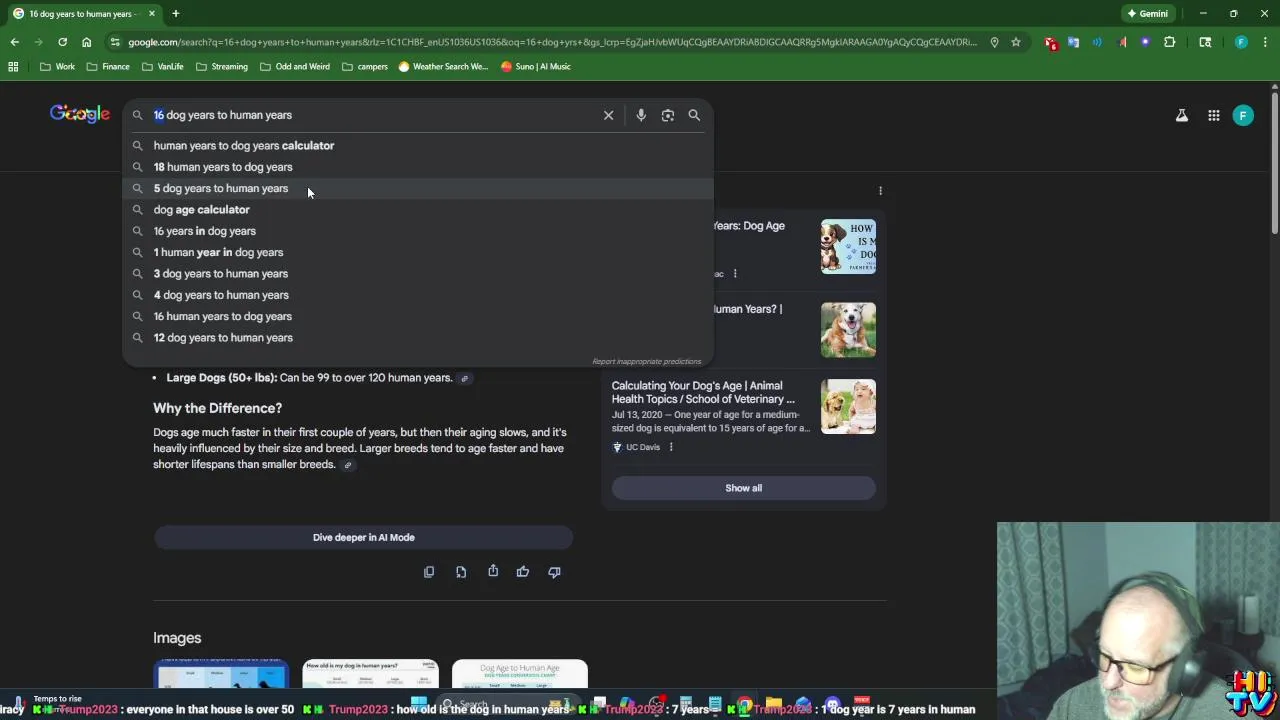
Task: Go back to the previous page
Action: point(14,42)
